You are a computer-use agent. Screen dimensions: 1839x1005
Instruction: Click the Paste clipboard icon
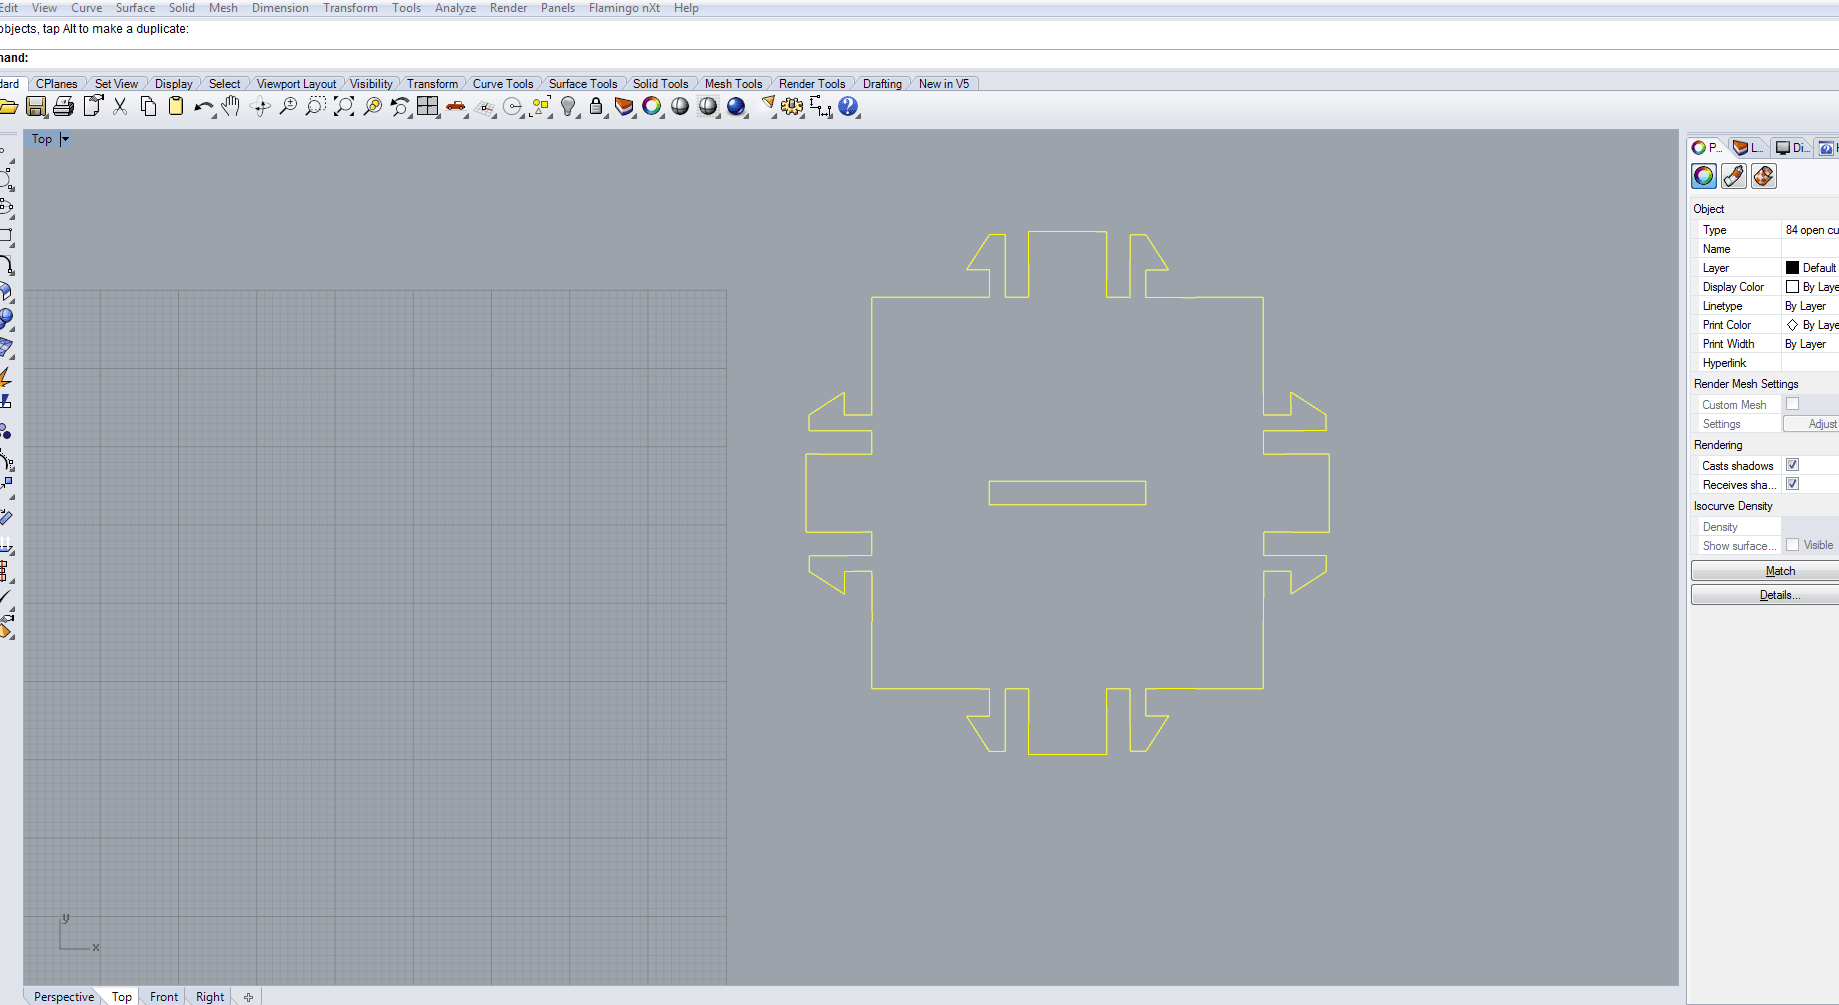(176, 106)
